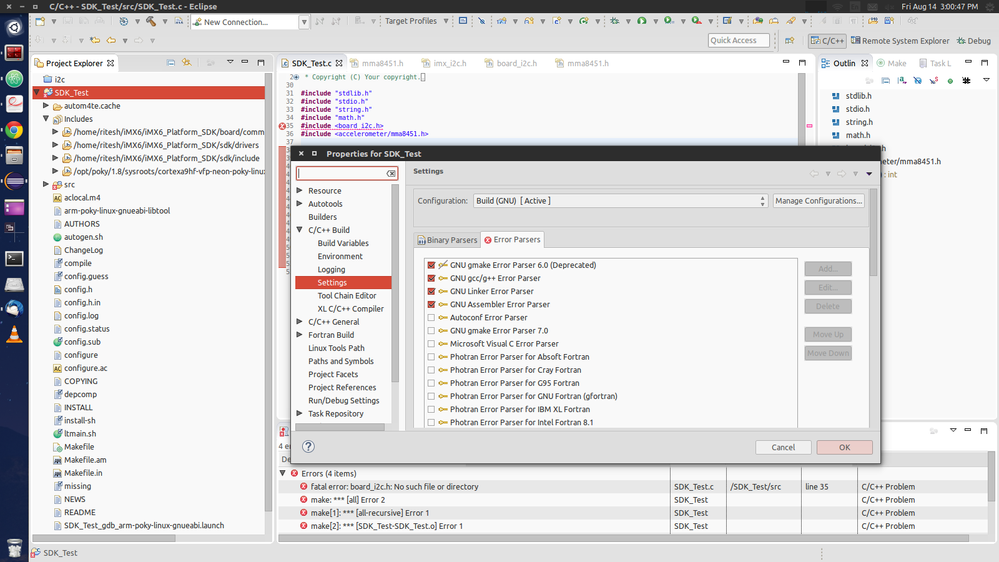Launch Google Chrome from the dock
The height and width of the screenshot is (562, 999).
(14, 131)
